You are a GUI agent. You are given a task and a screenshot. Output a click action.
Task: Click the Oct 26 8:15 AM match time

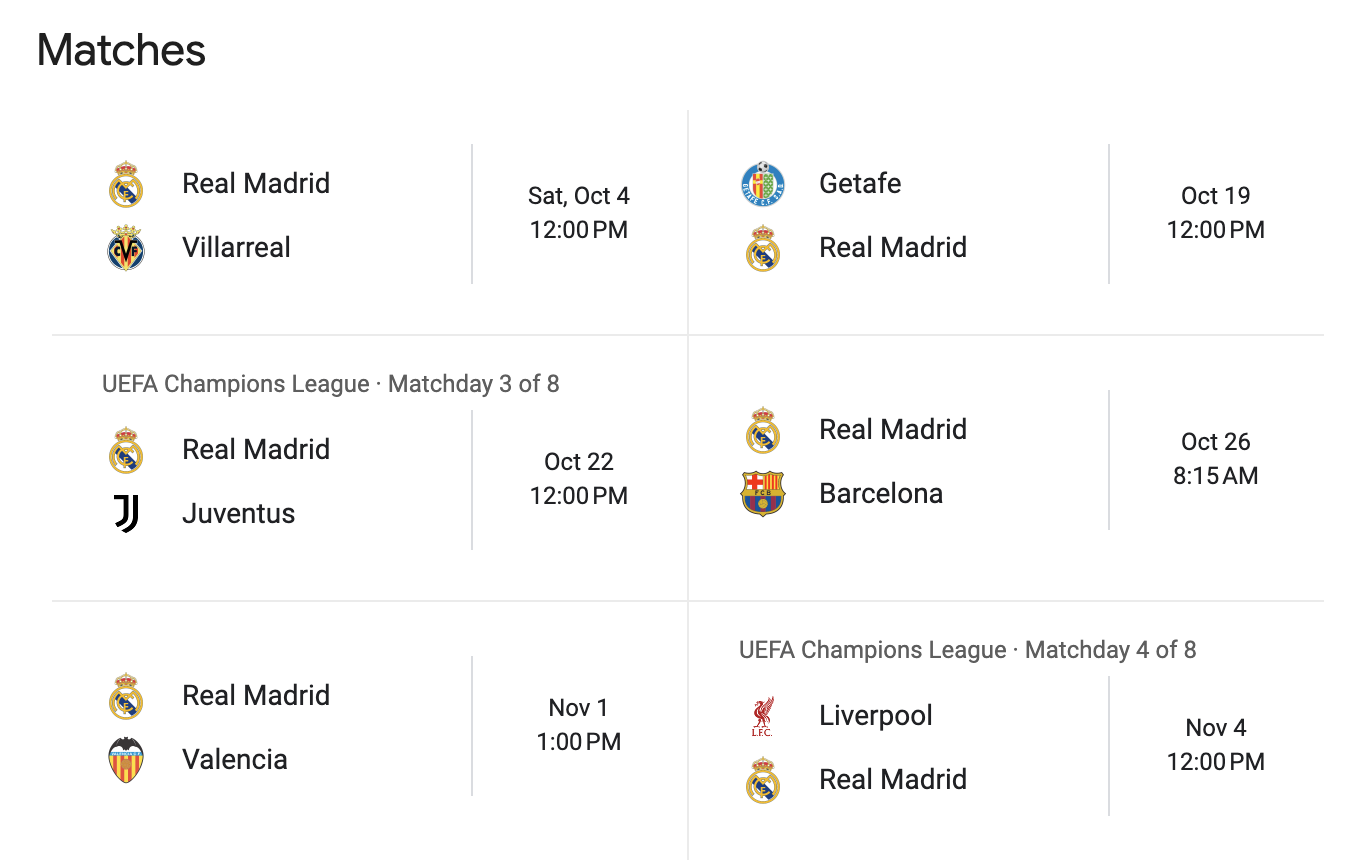1215,459
